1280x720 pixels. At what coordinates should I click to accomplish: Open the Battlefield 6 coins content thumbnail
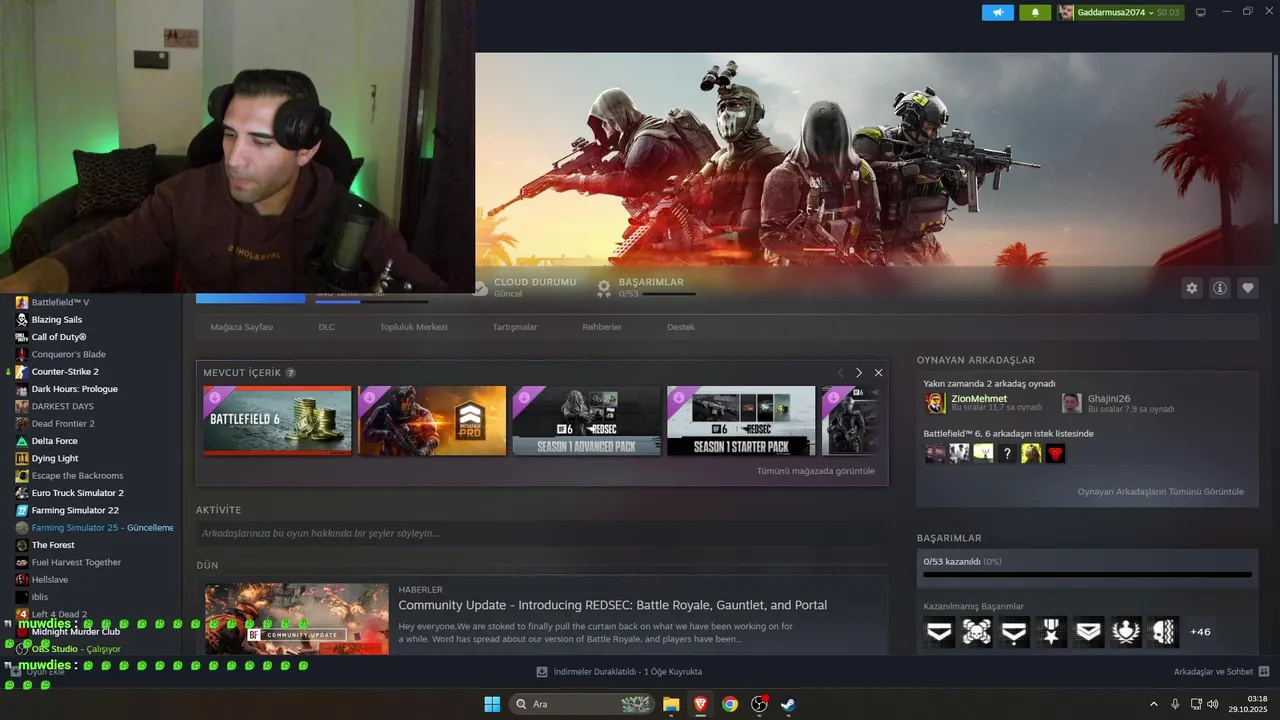point(277,421)
